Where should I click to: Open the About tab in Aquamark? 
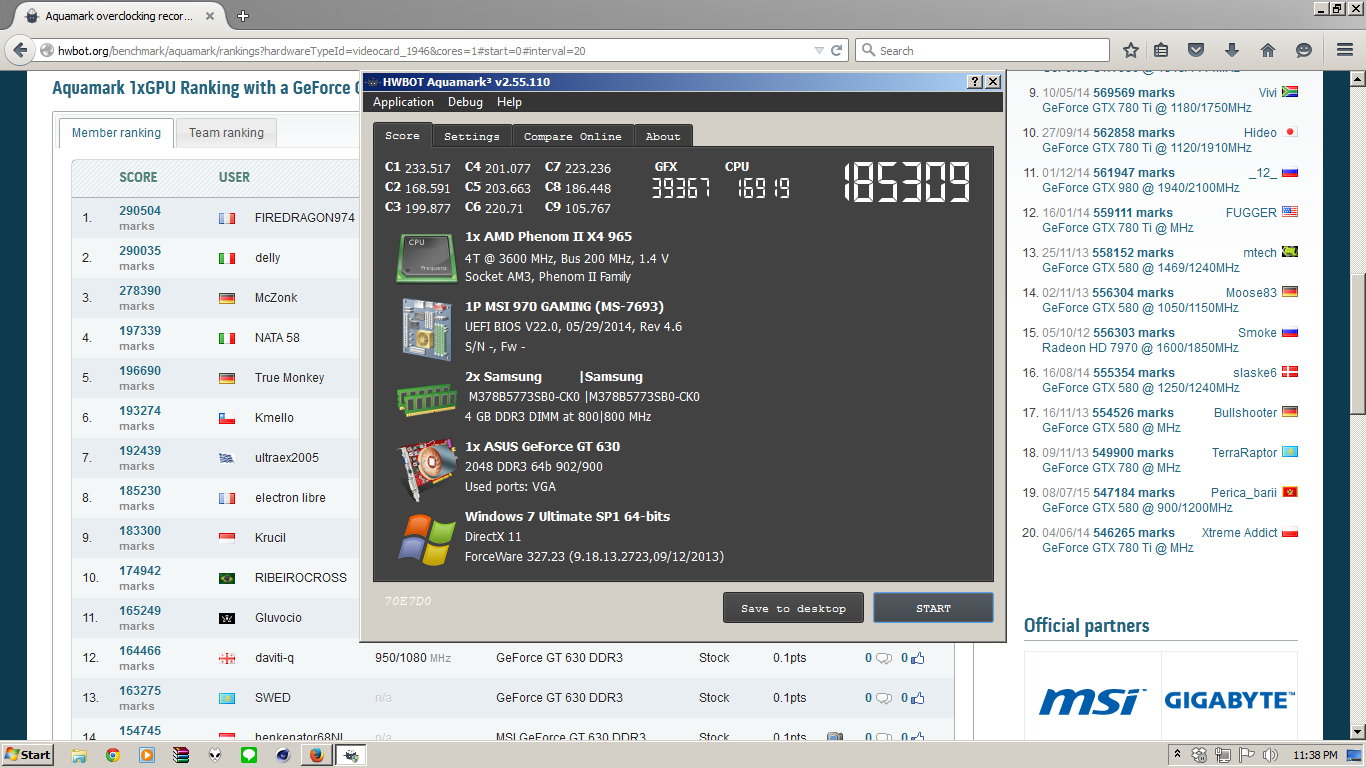[x=663, y=136]
